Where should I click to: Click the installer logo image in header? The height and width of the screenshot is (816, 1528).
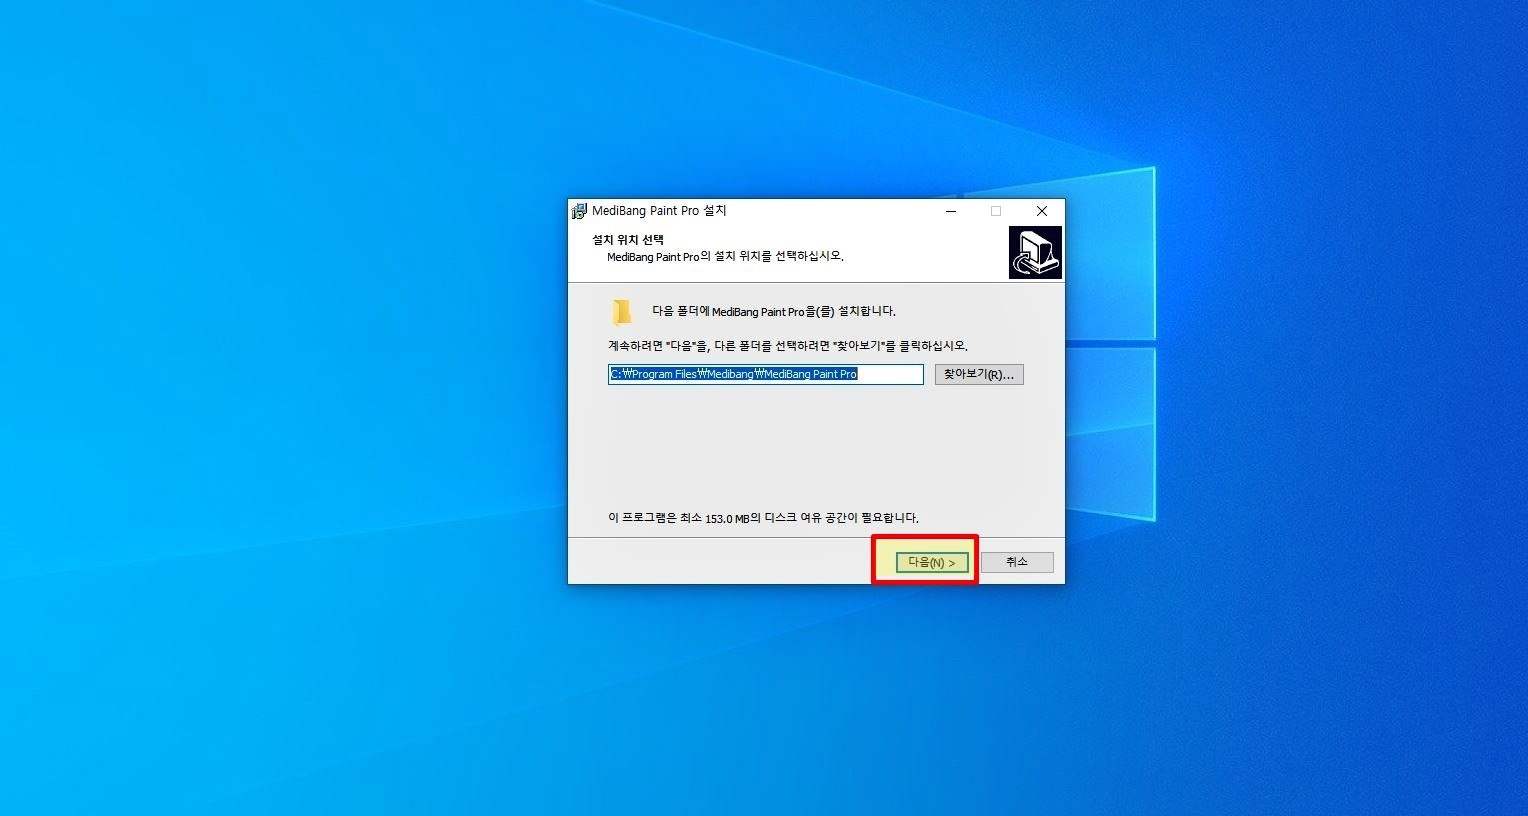pos(1035,252)
